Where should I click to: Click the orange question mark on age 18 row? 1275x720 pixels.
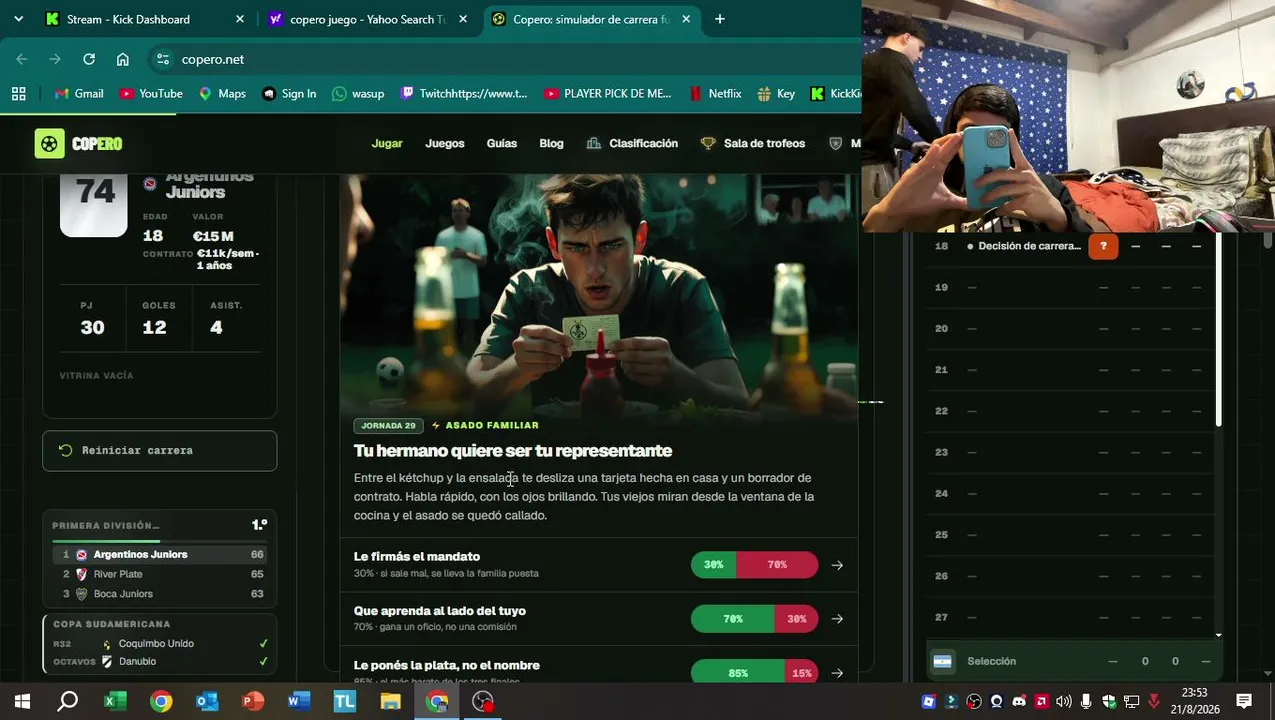[1103, 246]
